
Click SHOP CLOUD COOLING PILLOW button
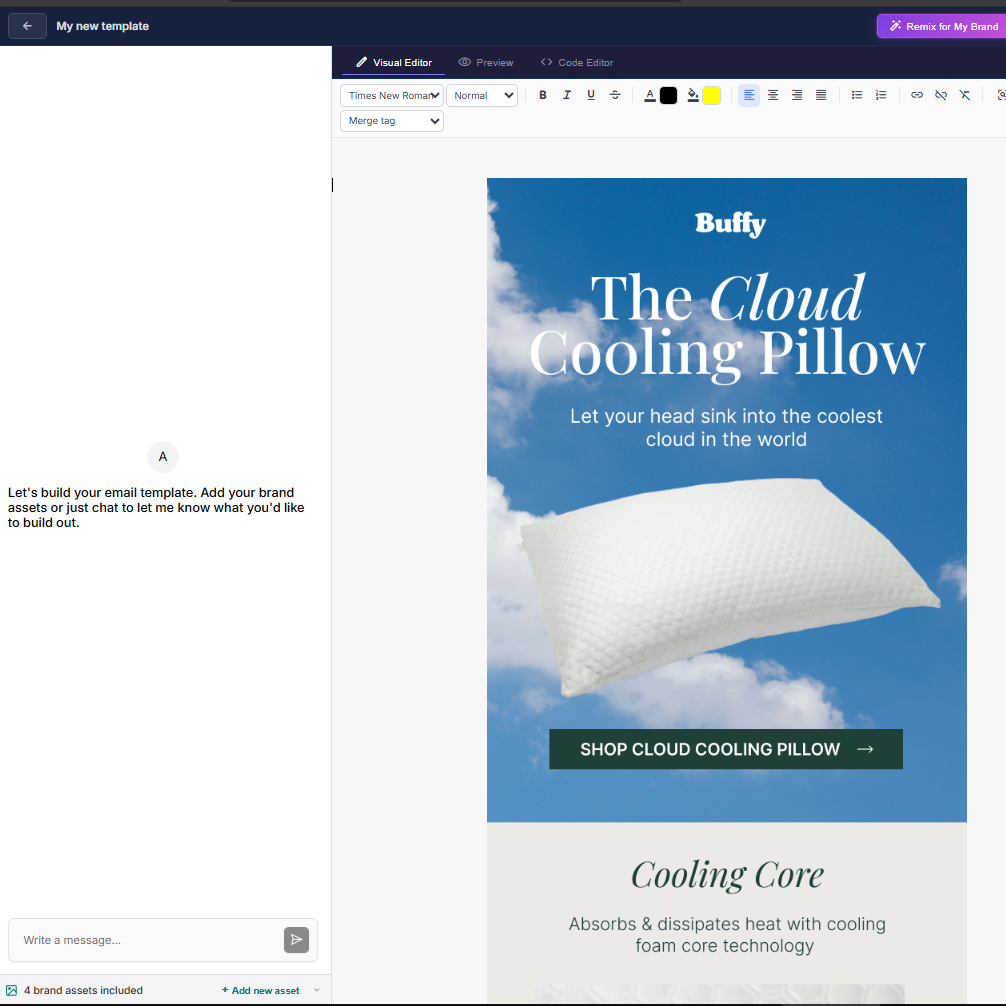pyautogui.click(x=726, y=749)
